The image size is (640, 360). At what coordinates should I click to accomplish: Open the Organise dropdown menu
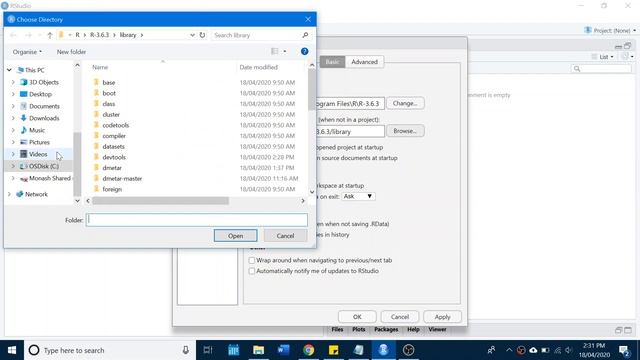27,52
